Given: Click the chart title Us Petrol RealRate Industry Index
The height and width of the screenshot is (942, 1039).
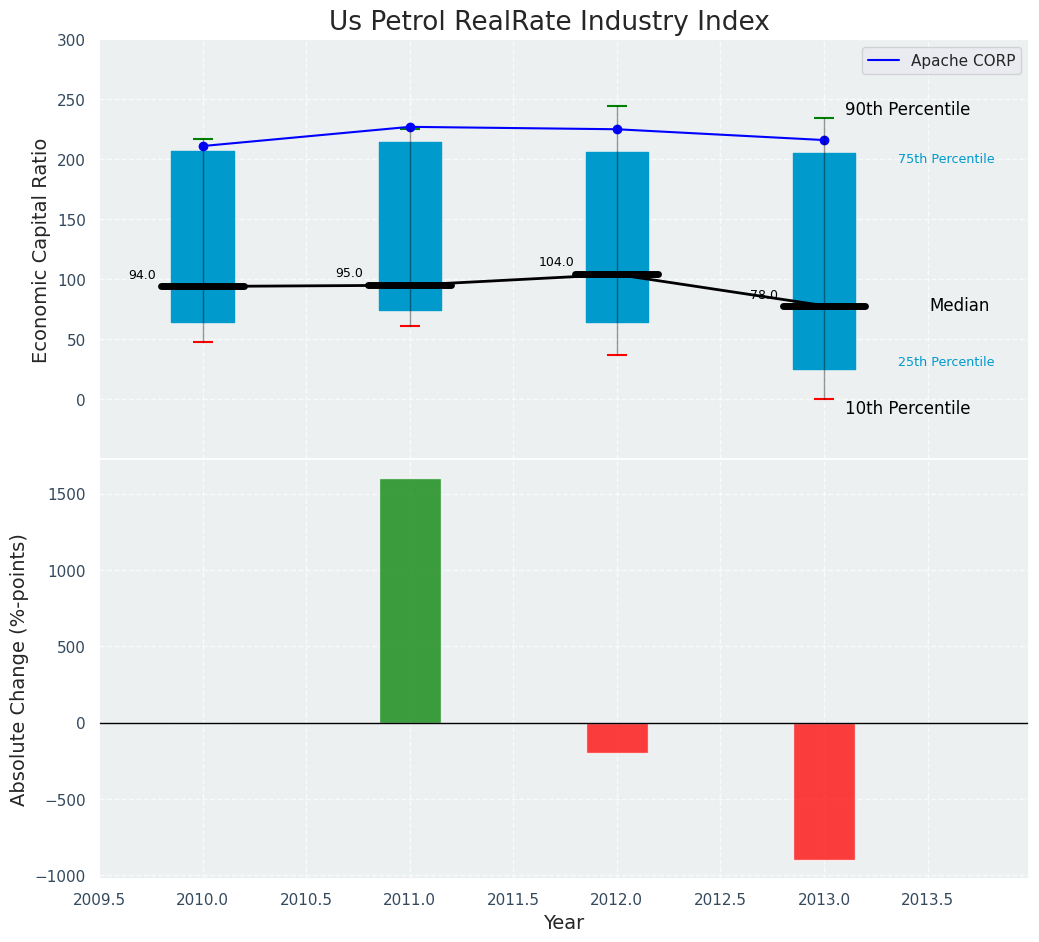Looking at the screenshot, I should pos(549,21).
